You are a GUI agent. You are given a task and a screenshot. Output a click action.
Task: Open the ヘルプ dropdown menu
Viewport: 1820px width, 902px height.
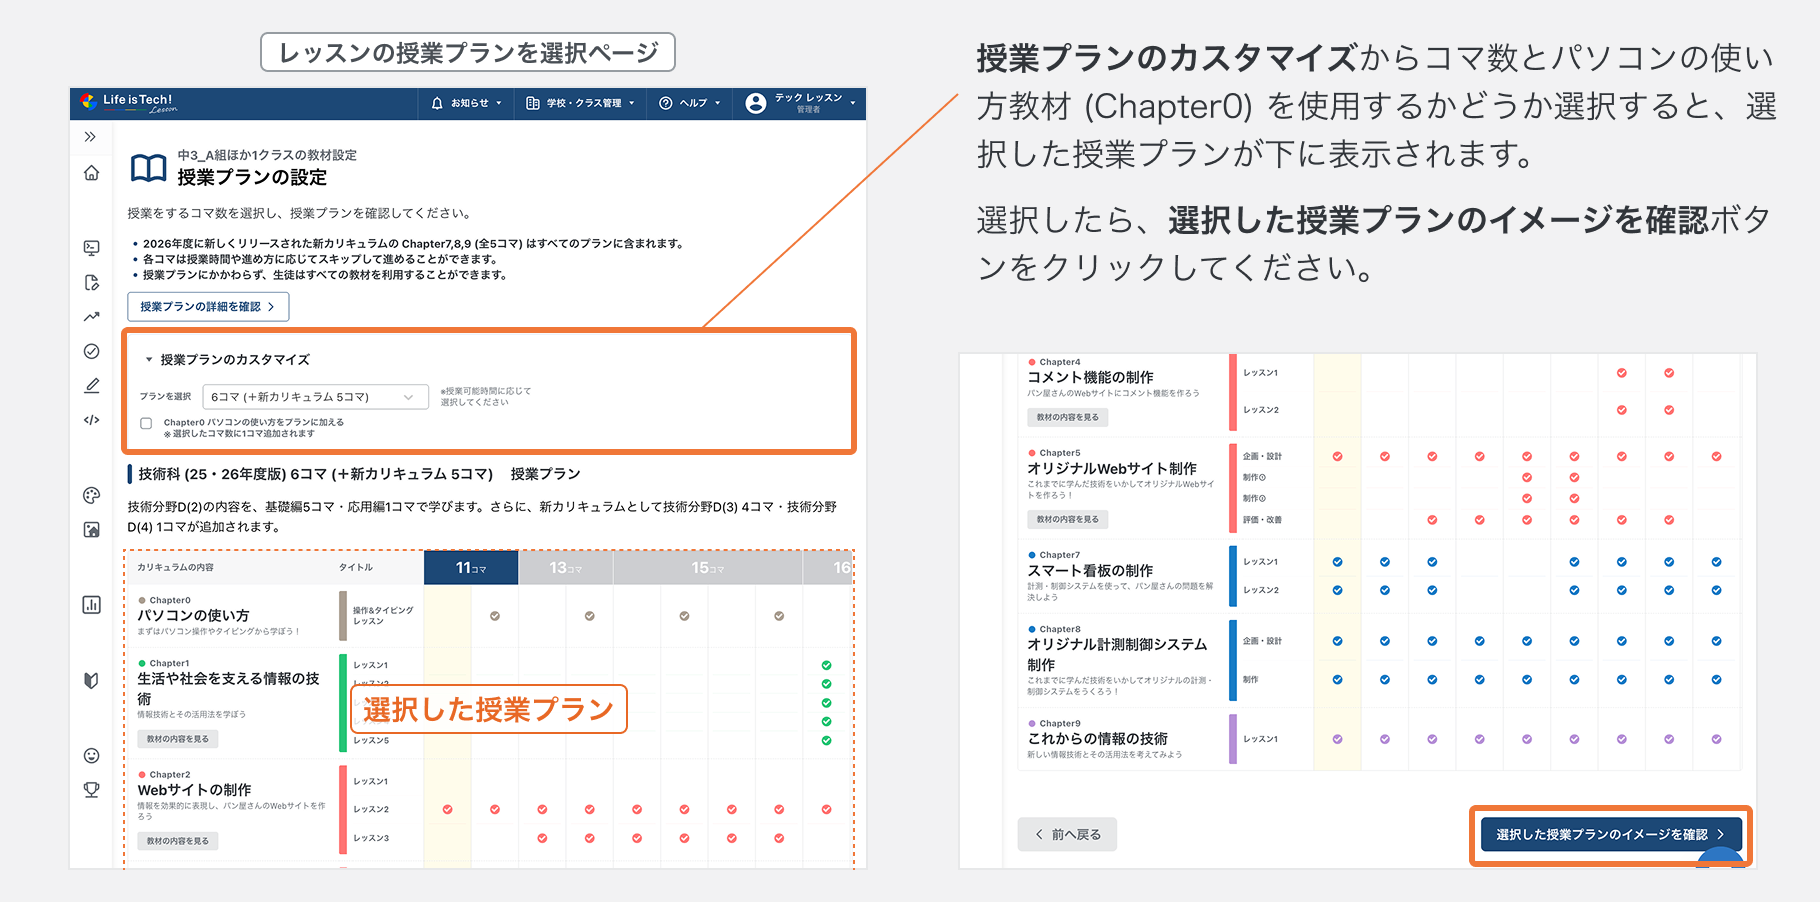pos(688,103)
